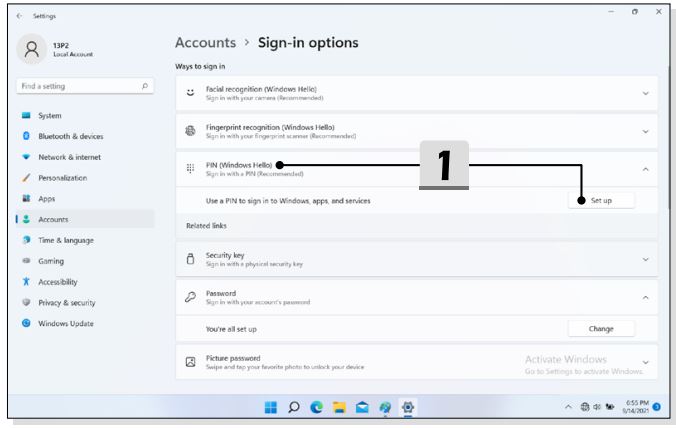Image resolution: width=676 pixels, height=428 pixels.
Task: Go to Bluetooth & devices settings
Action: (70, 136)
